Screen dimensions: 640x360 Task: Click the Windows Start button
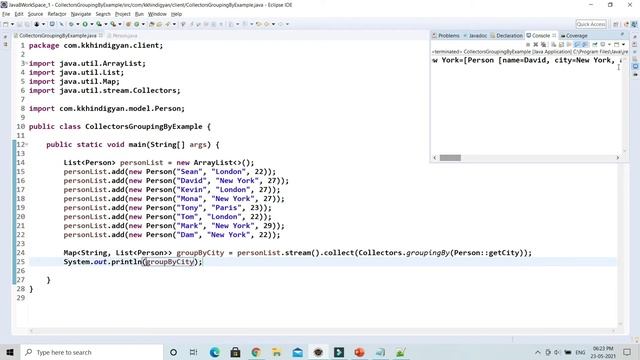coord(10,352)
